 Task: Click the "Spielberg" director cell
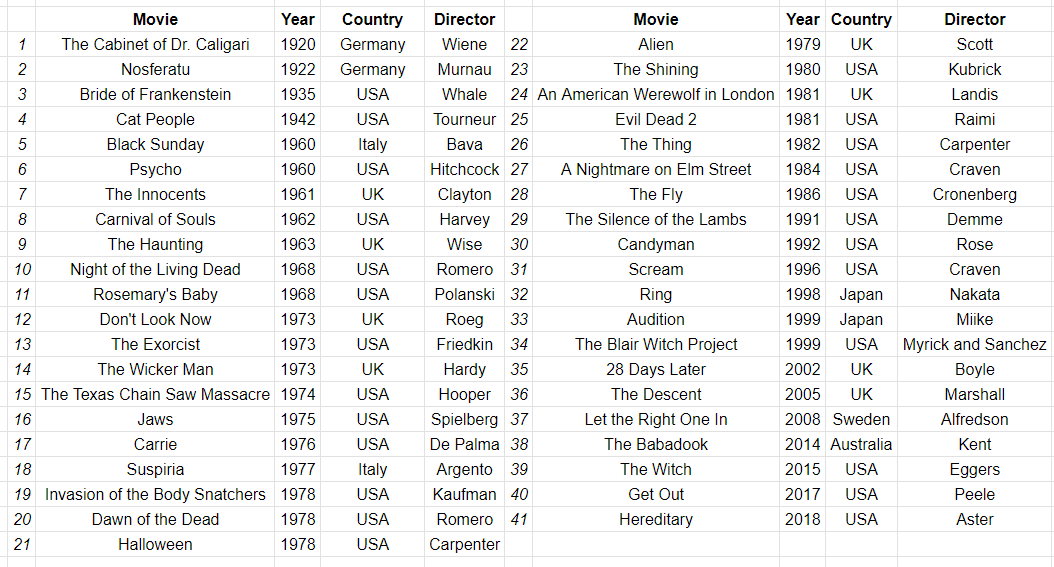(x=464, y=419)
